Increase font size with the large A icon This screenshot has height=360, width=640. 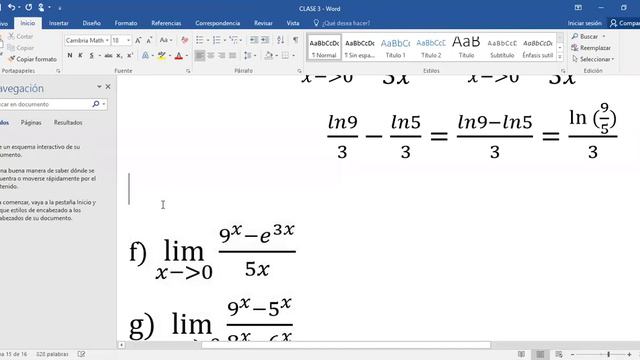click(x=138, y=40)
